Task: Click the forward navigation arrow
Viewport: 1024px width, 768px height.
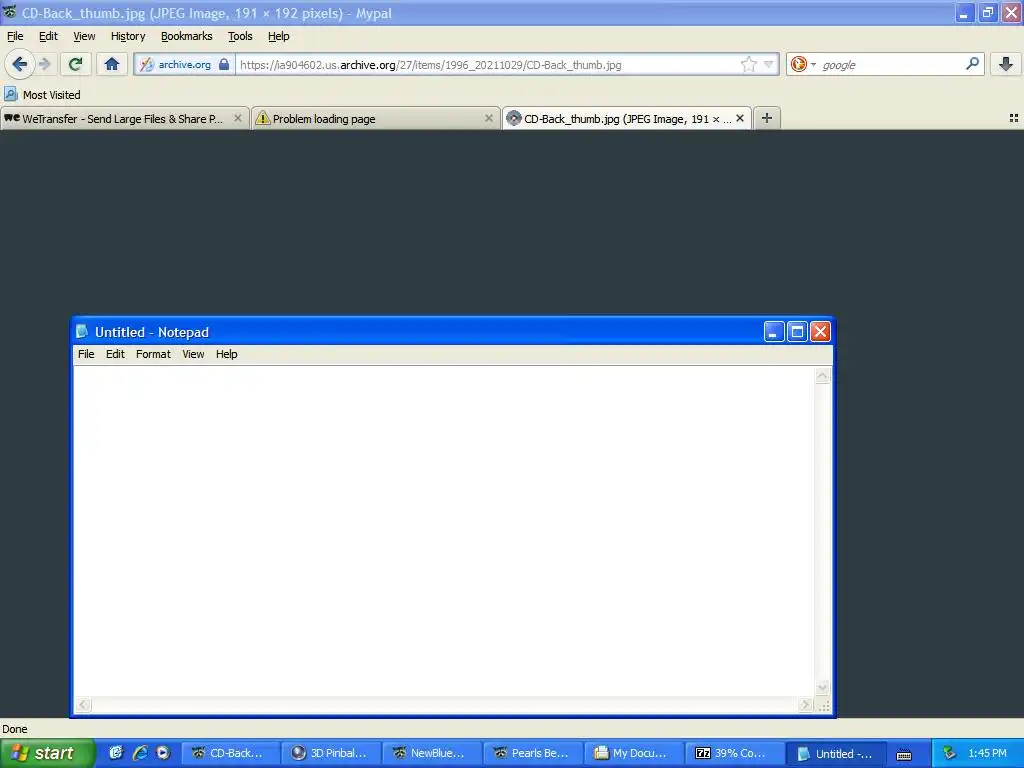Action: point(45,64)
